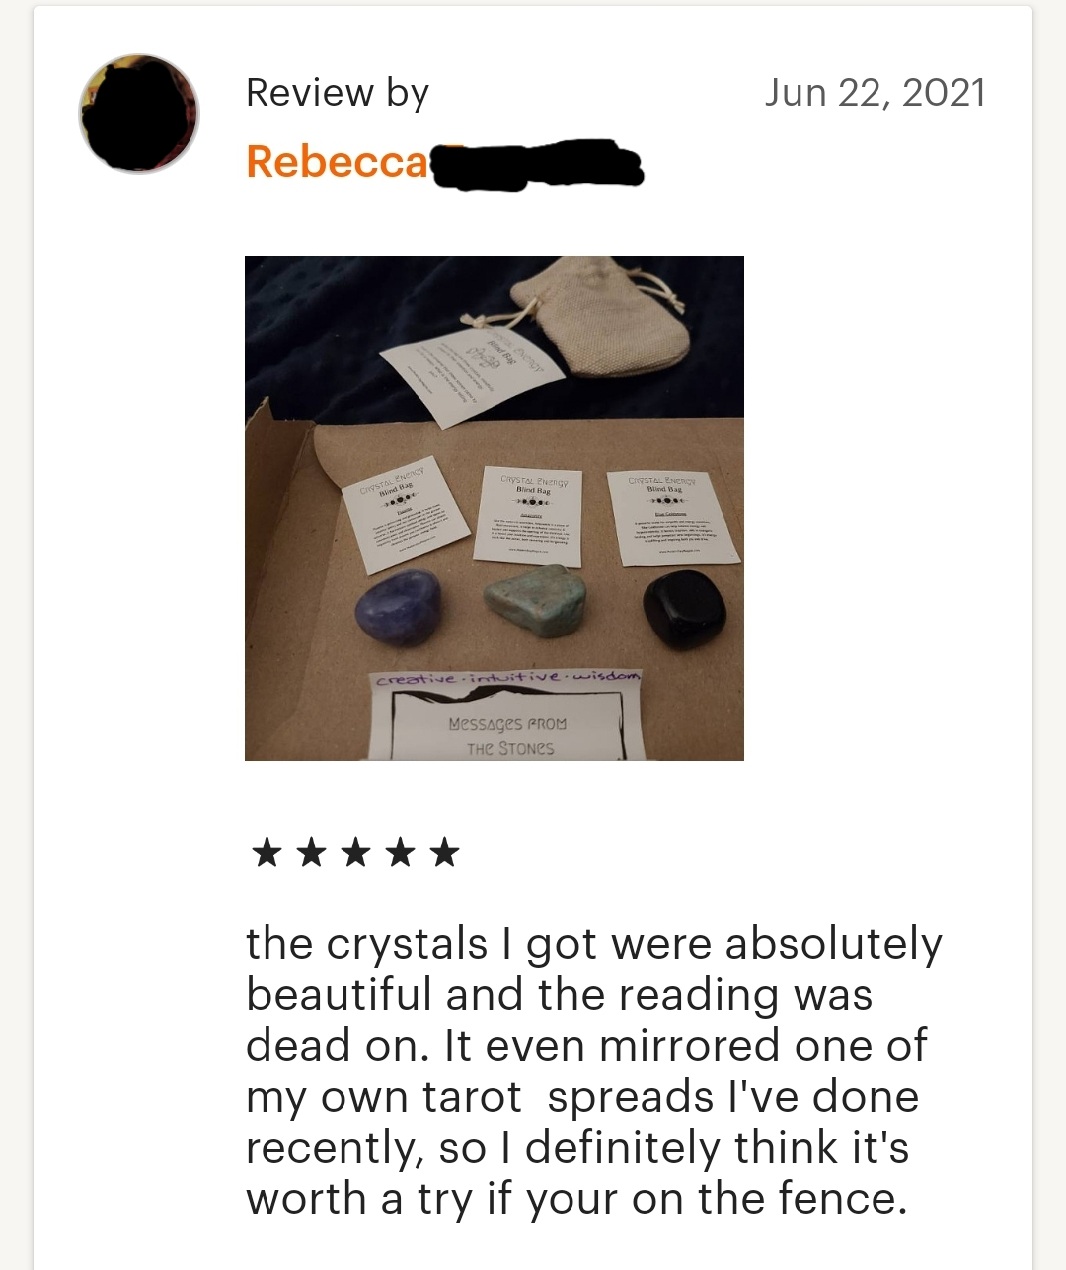Screen dimensions: 1066x1270
Task: Click the fourth rating star
Action: pos(400,853)
